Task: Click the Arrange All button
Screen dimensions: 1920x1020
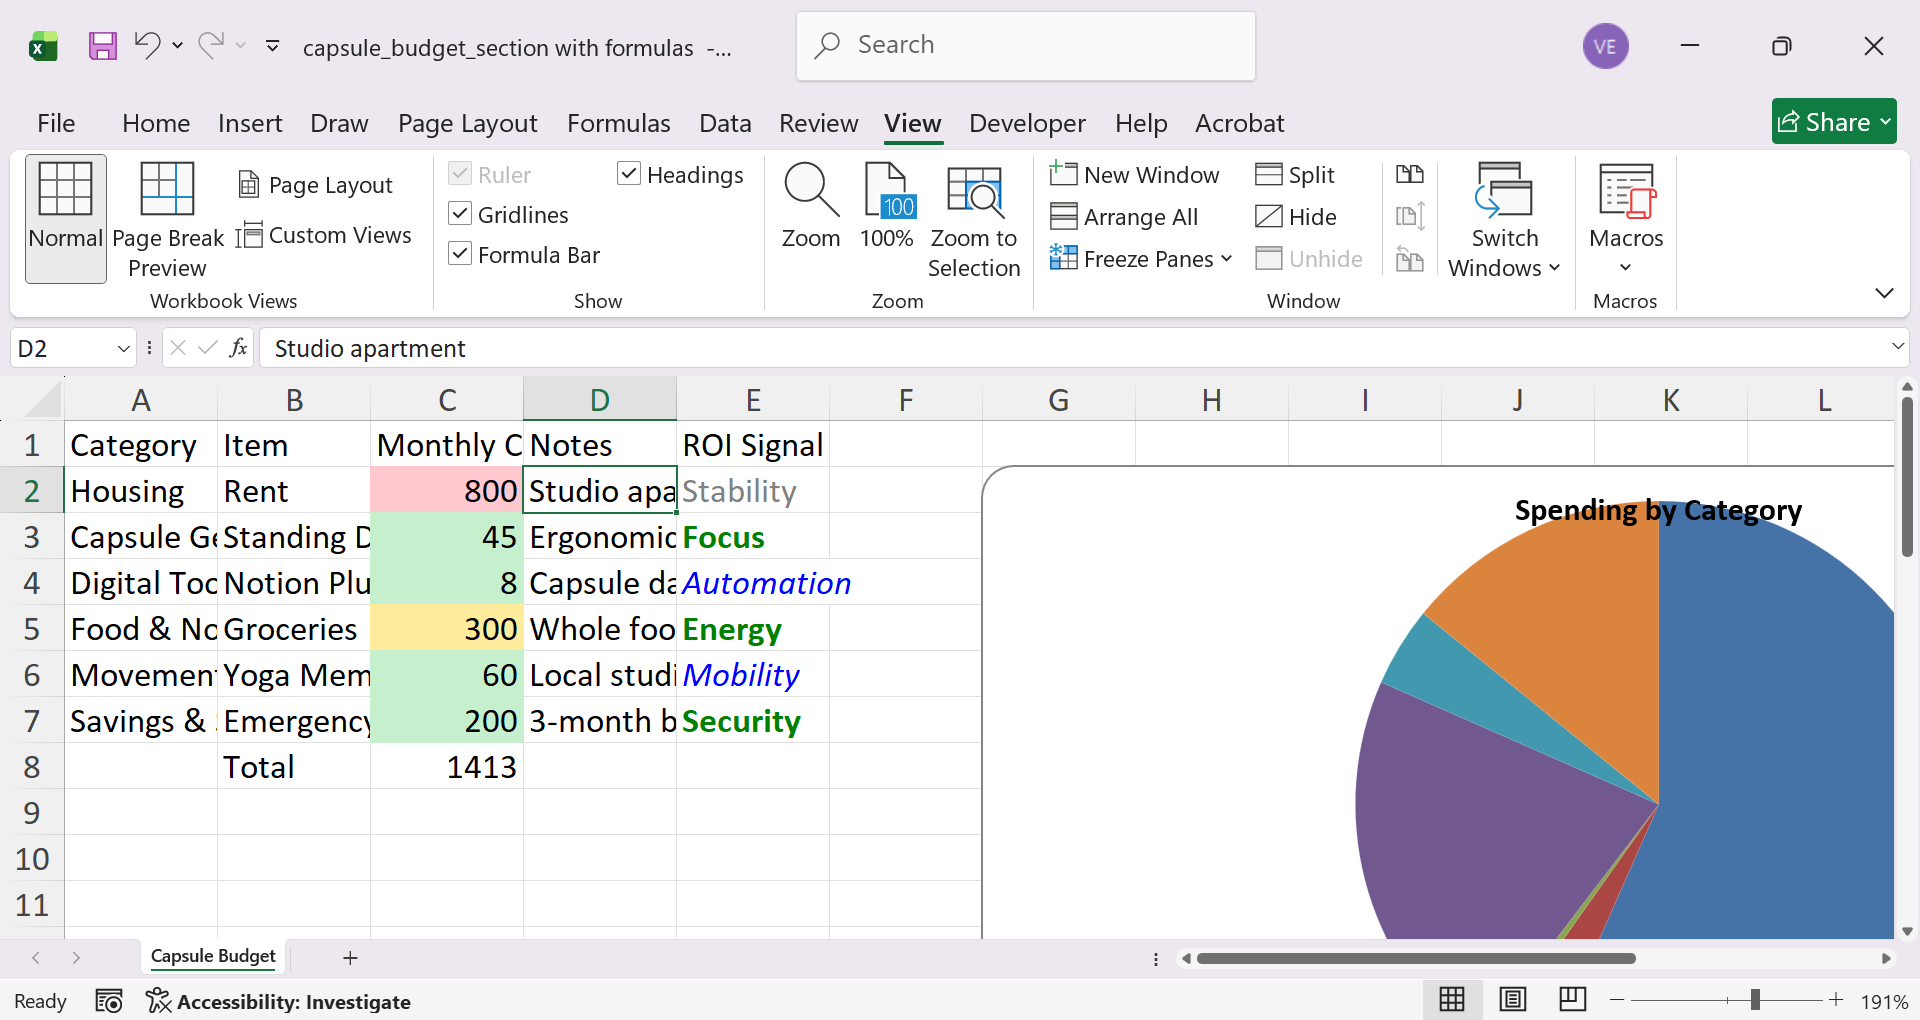Action: [x=1124, y=217]
